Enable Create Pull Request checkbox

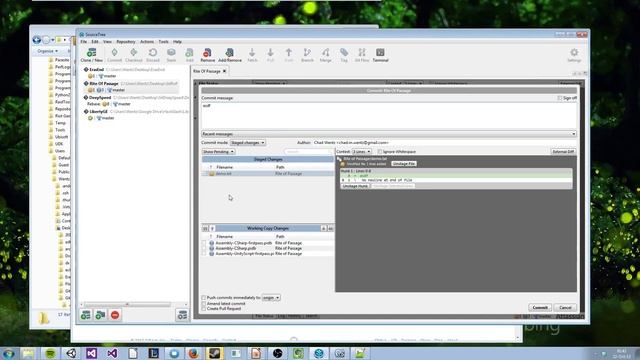click(204, 309)
